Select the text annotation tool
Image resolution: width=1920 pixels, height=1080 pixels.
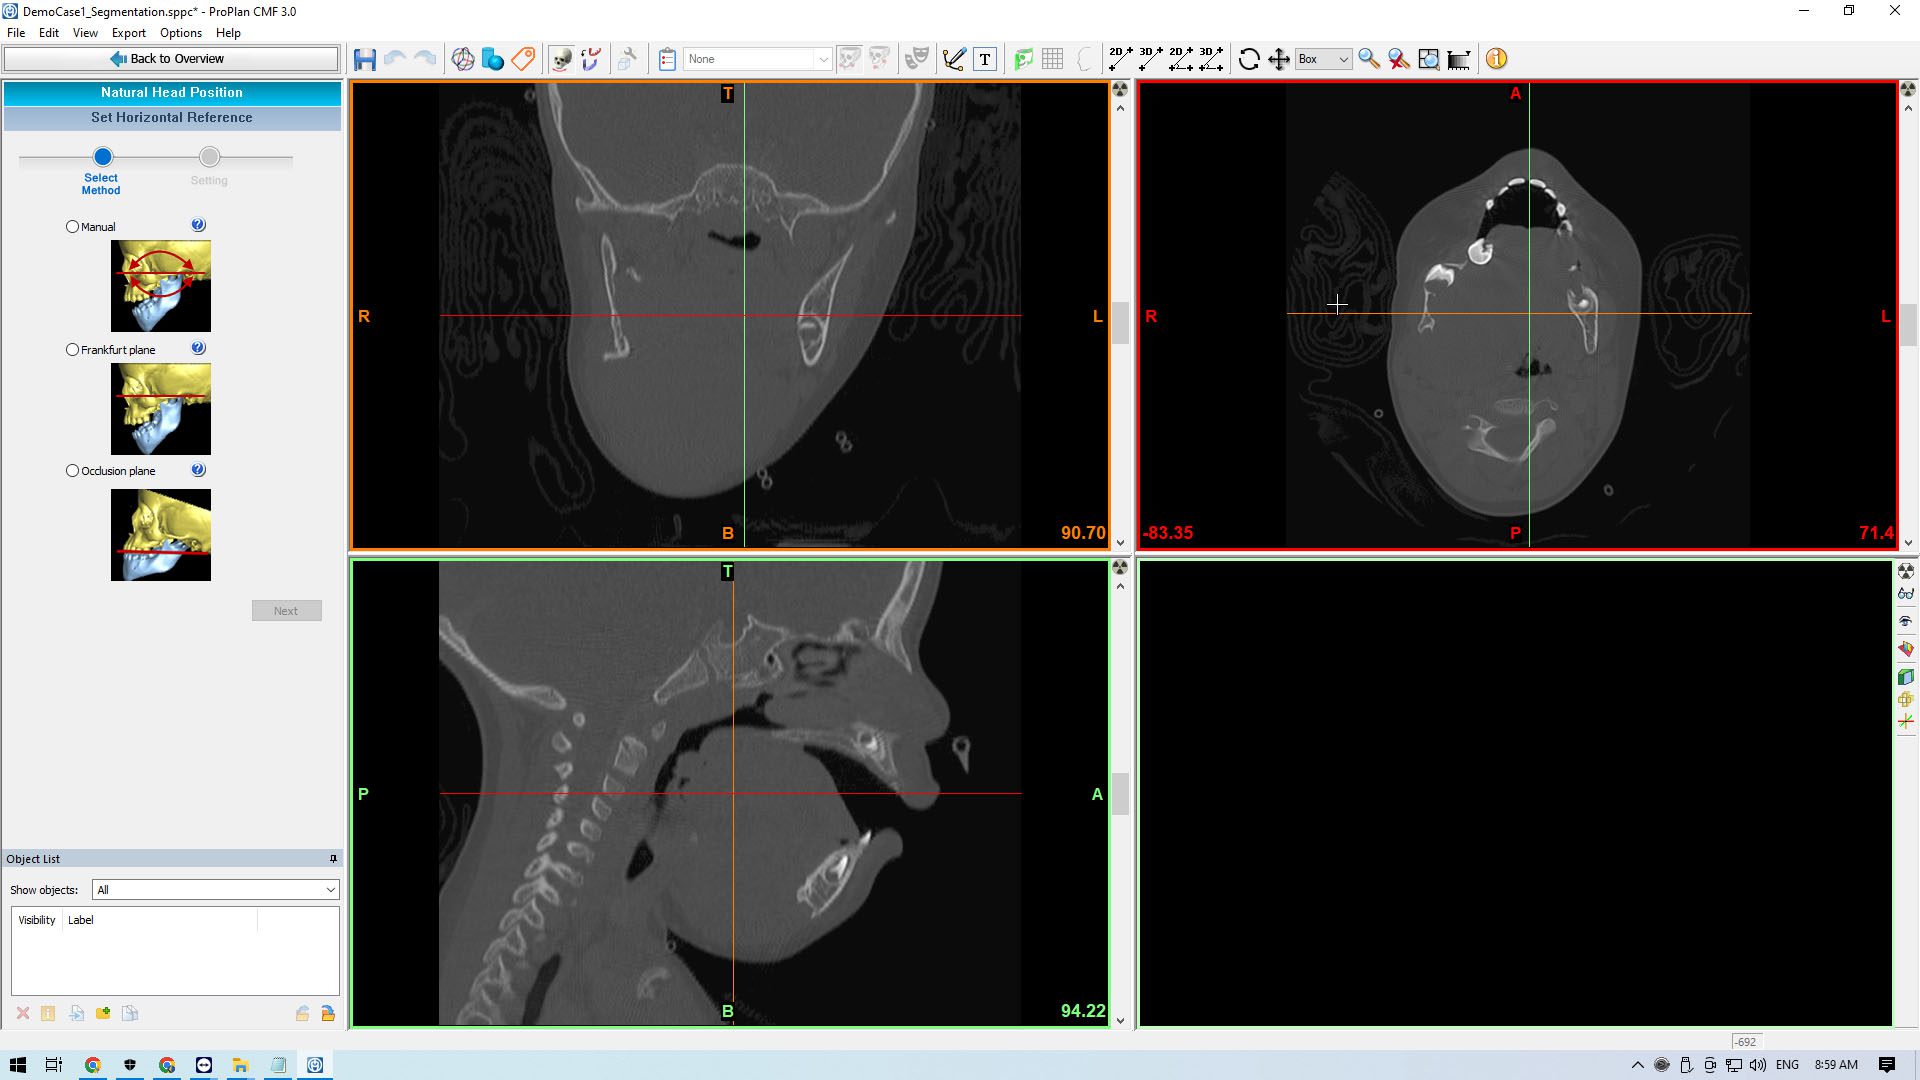click(x=985, y=59)
